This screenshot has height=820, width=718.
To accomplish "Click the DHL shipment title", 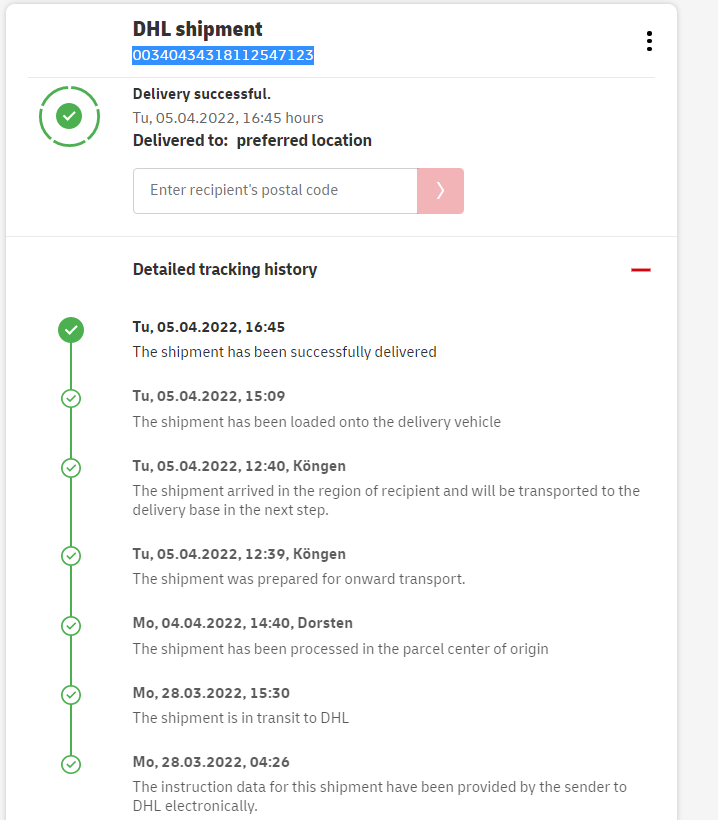I will (x=198, y=29).
